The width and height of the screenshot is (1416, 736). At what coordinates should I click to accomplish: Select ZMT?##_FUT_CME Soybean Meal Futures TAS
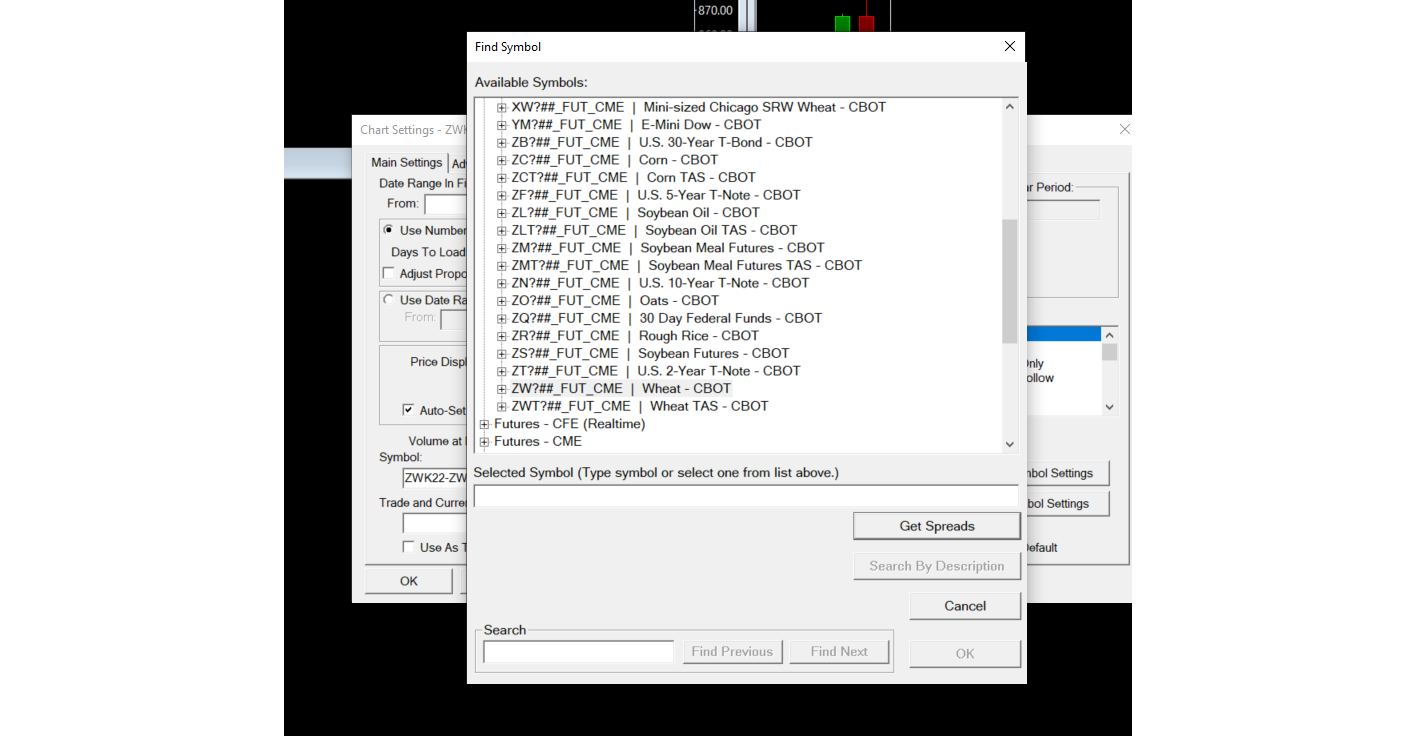coord(686,266)
